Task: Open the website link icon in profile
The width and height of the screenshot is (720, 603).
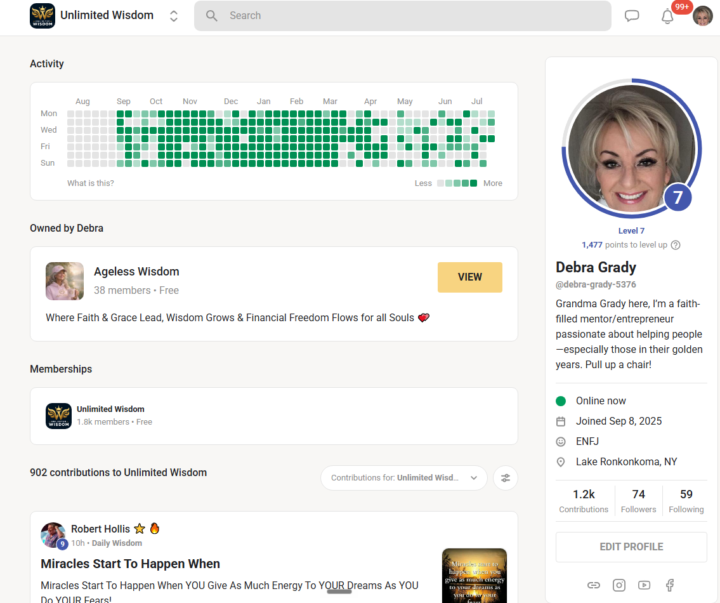Action: pos(593,585)
